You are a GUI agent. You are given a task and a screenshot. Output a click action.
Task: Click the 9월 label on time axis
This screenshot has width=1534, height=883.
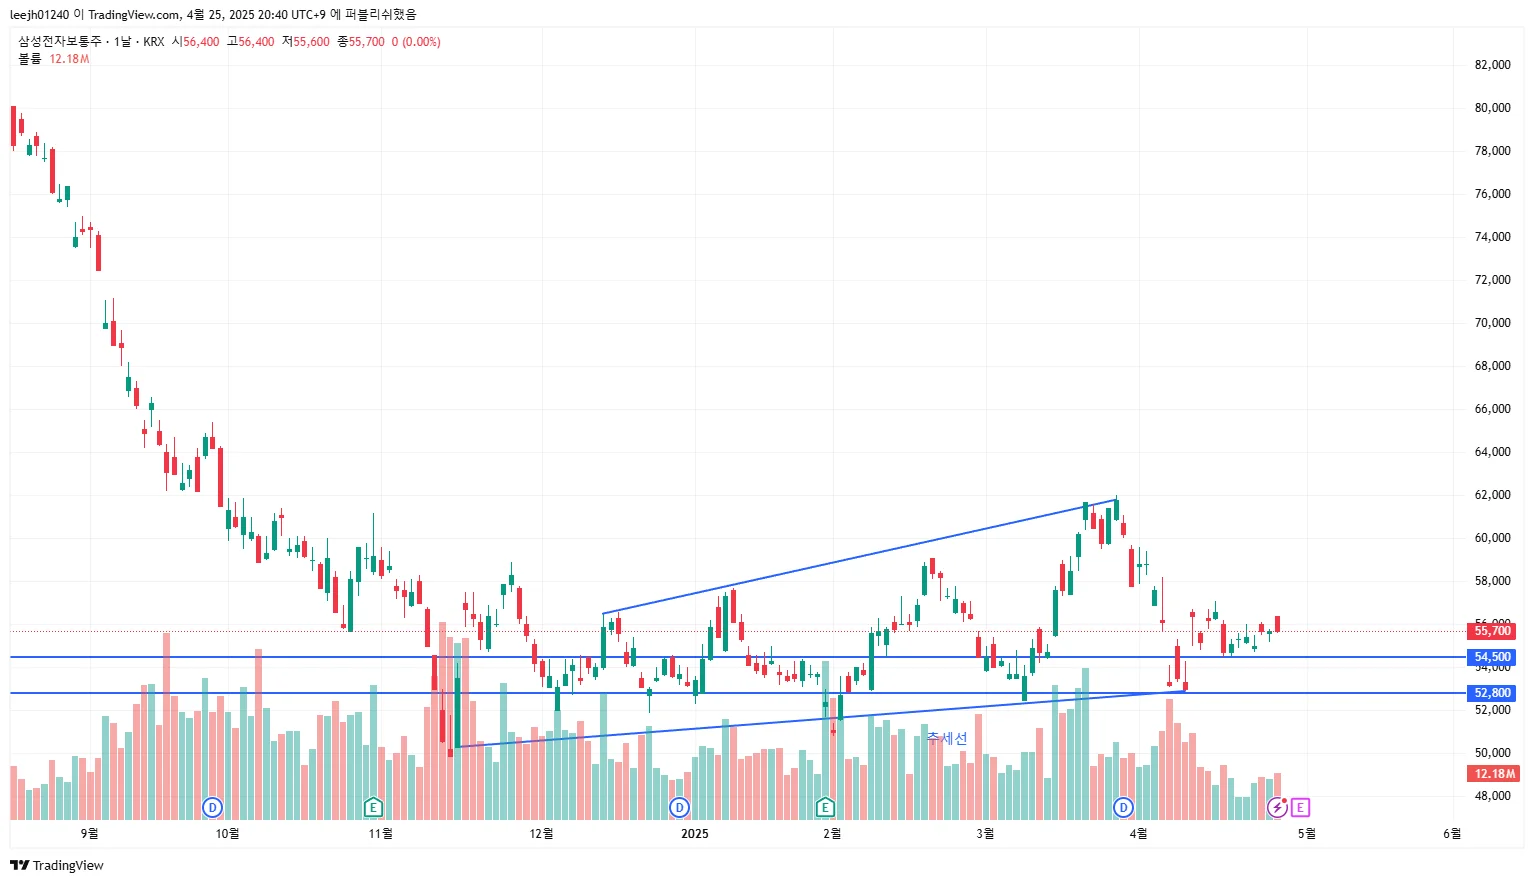pyautogui.click(x=89, y=834)
